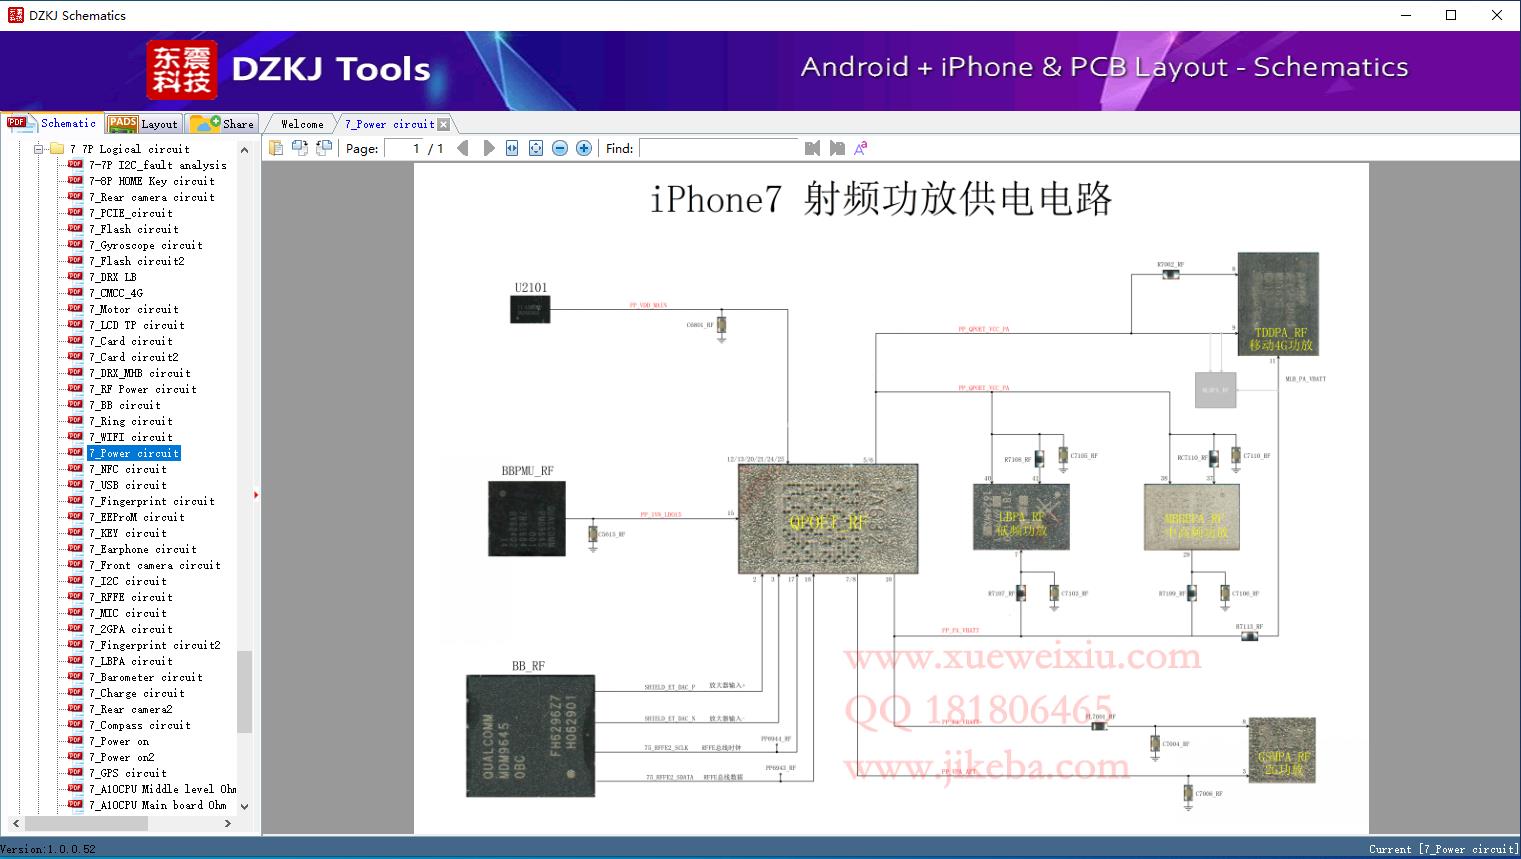Screen dimensions: 1521x859
Task: Click the tree horizontal scroll right arrow
Action: pyautogui.click(x=228, y=823)
